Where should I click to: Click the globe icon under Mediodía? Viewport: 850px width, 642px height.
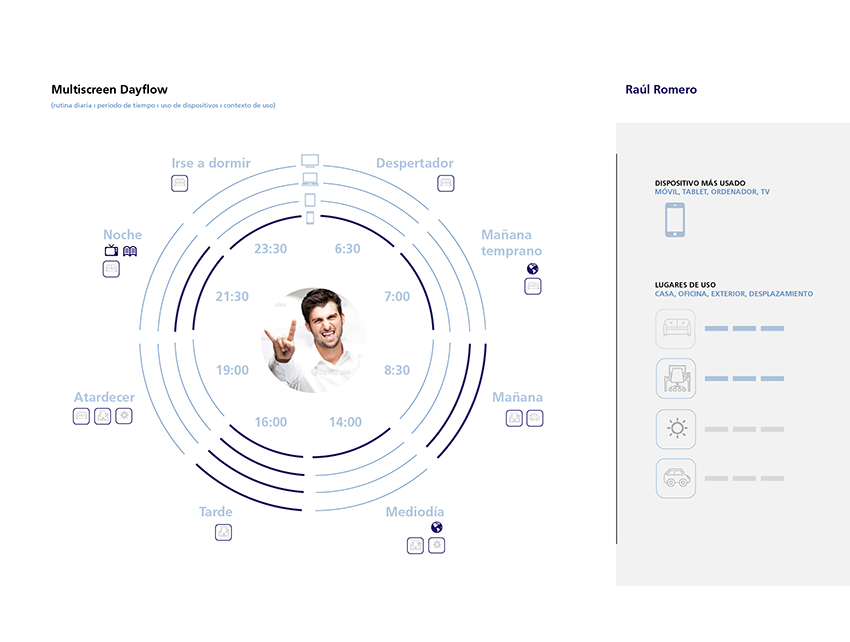[436, 527]
